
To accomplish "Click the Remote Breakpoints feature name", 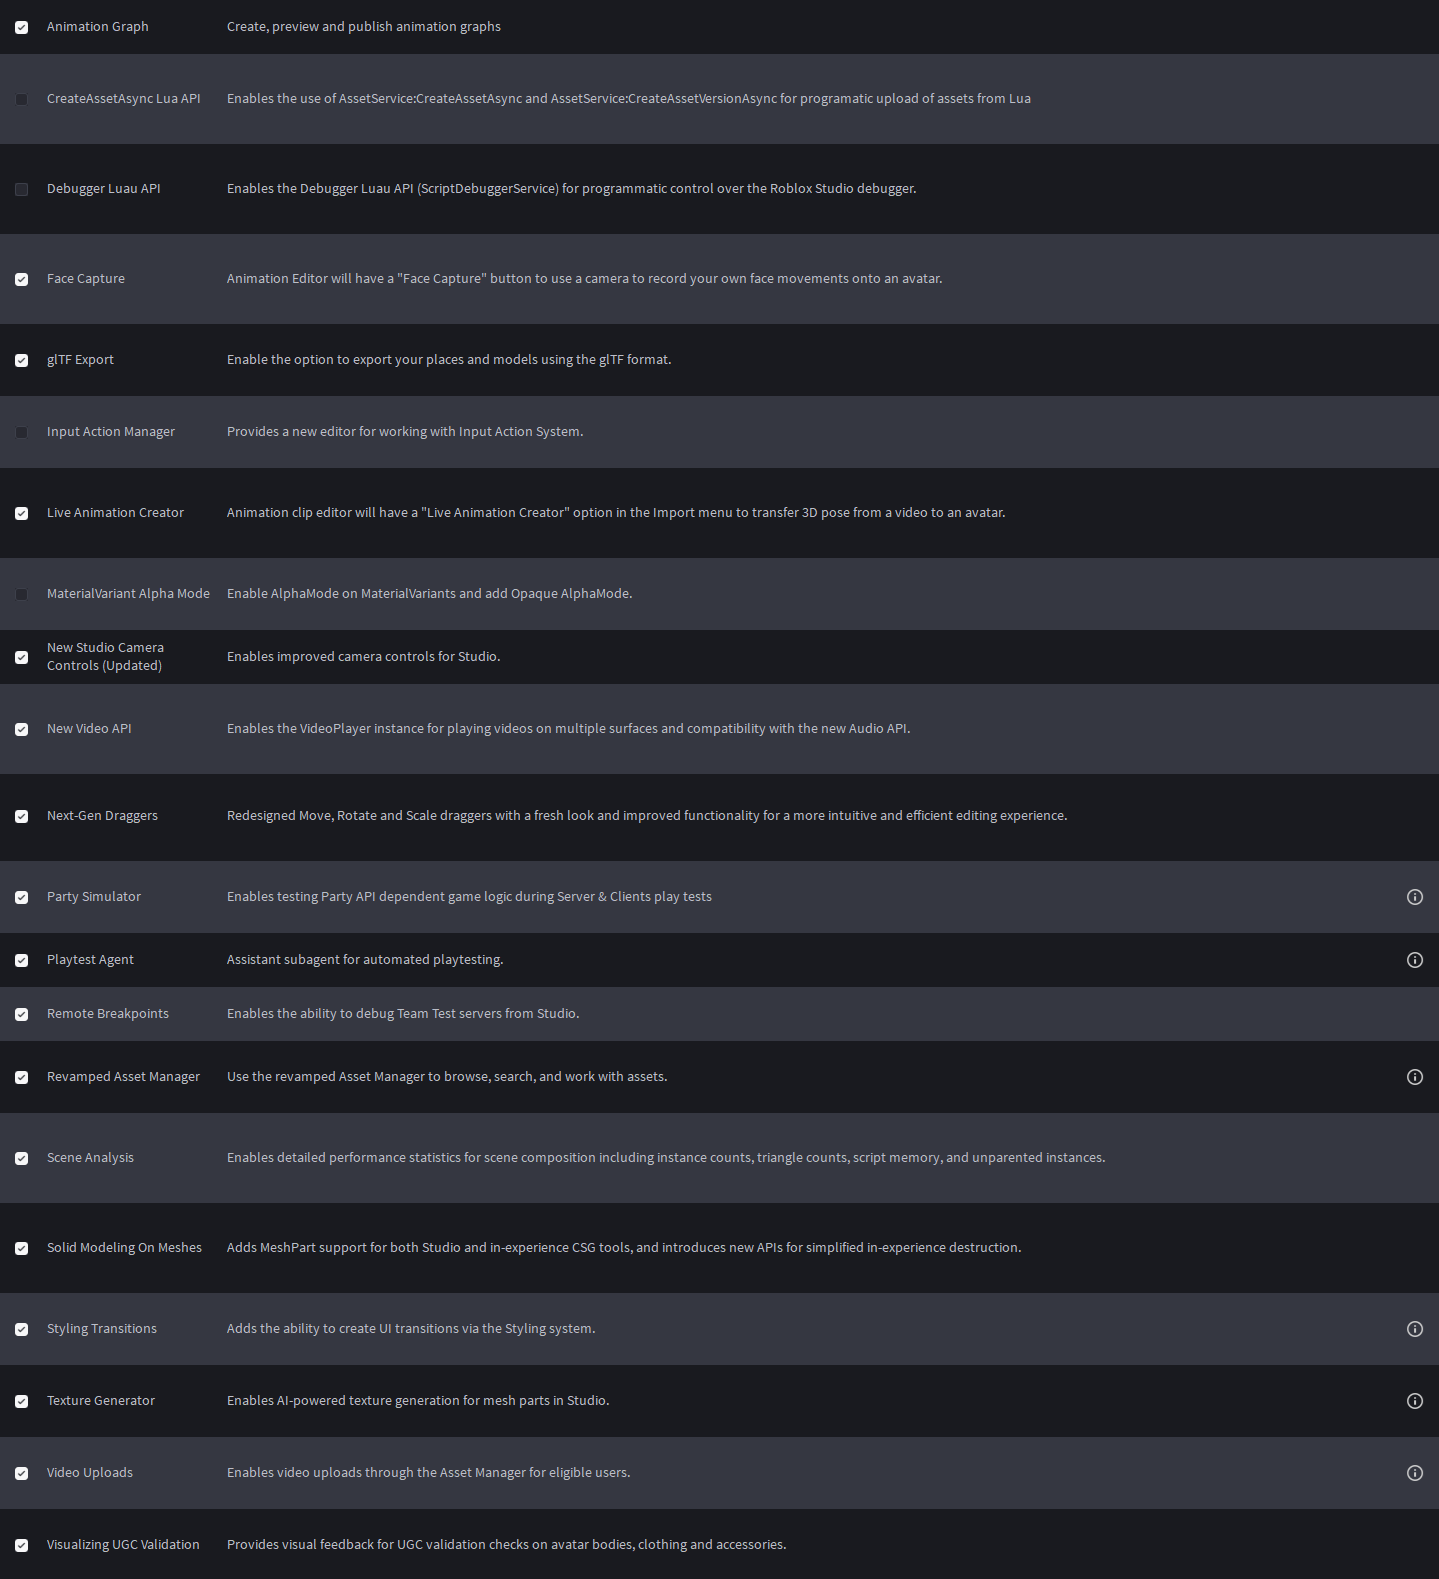I will [108, 1014].
